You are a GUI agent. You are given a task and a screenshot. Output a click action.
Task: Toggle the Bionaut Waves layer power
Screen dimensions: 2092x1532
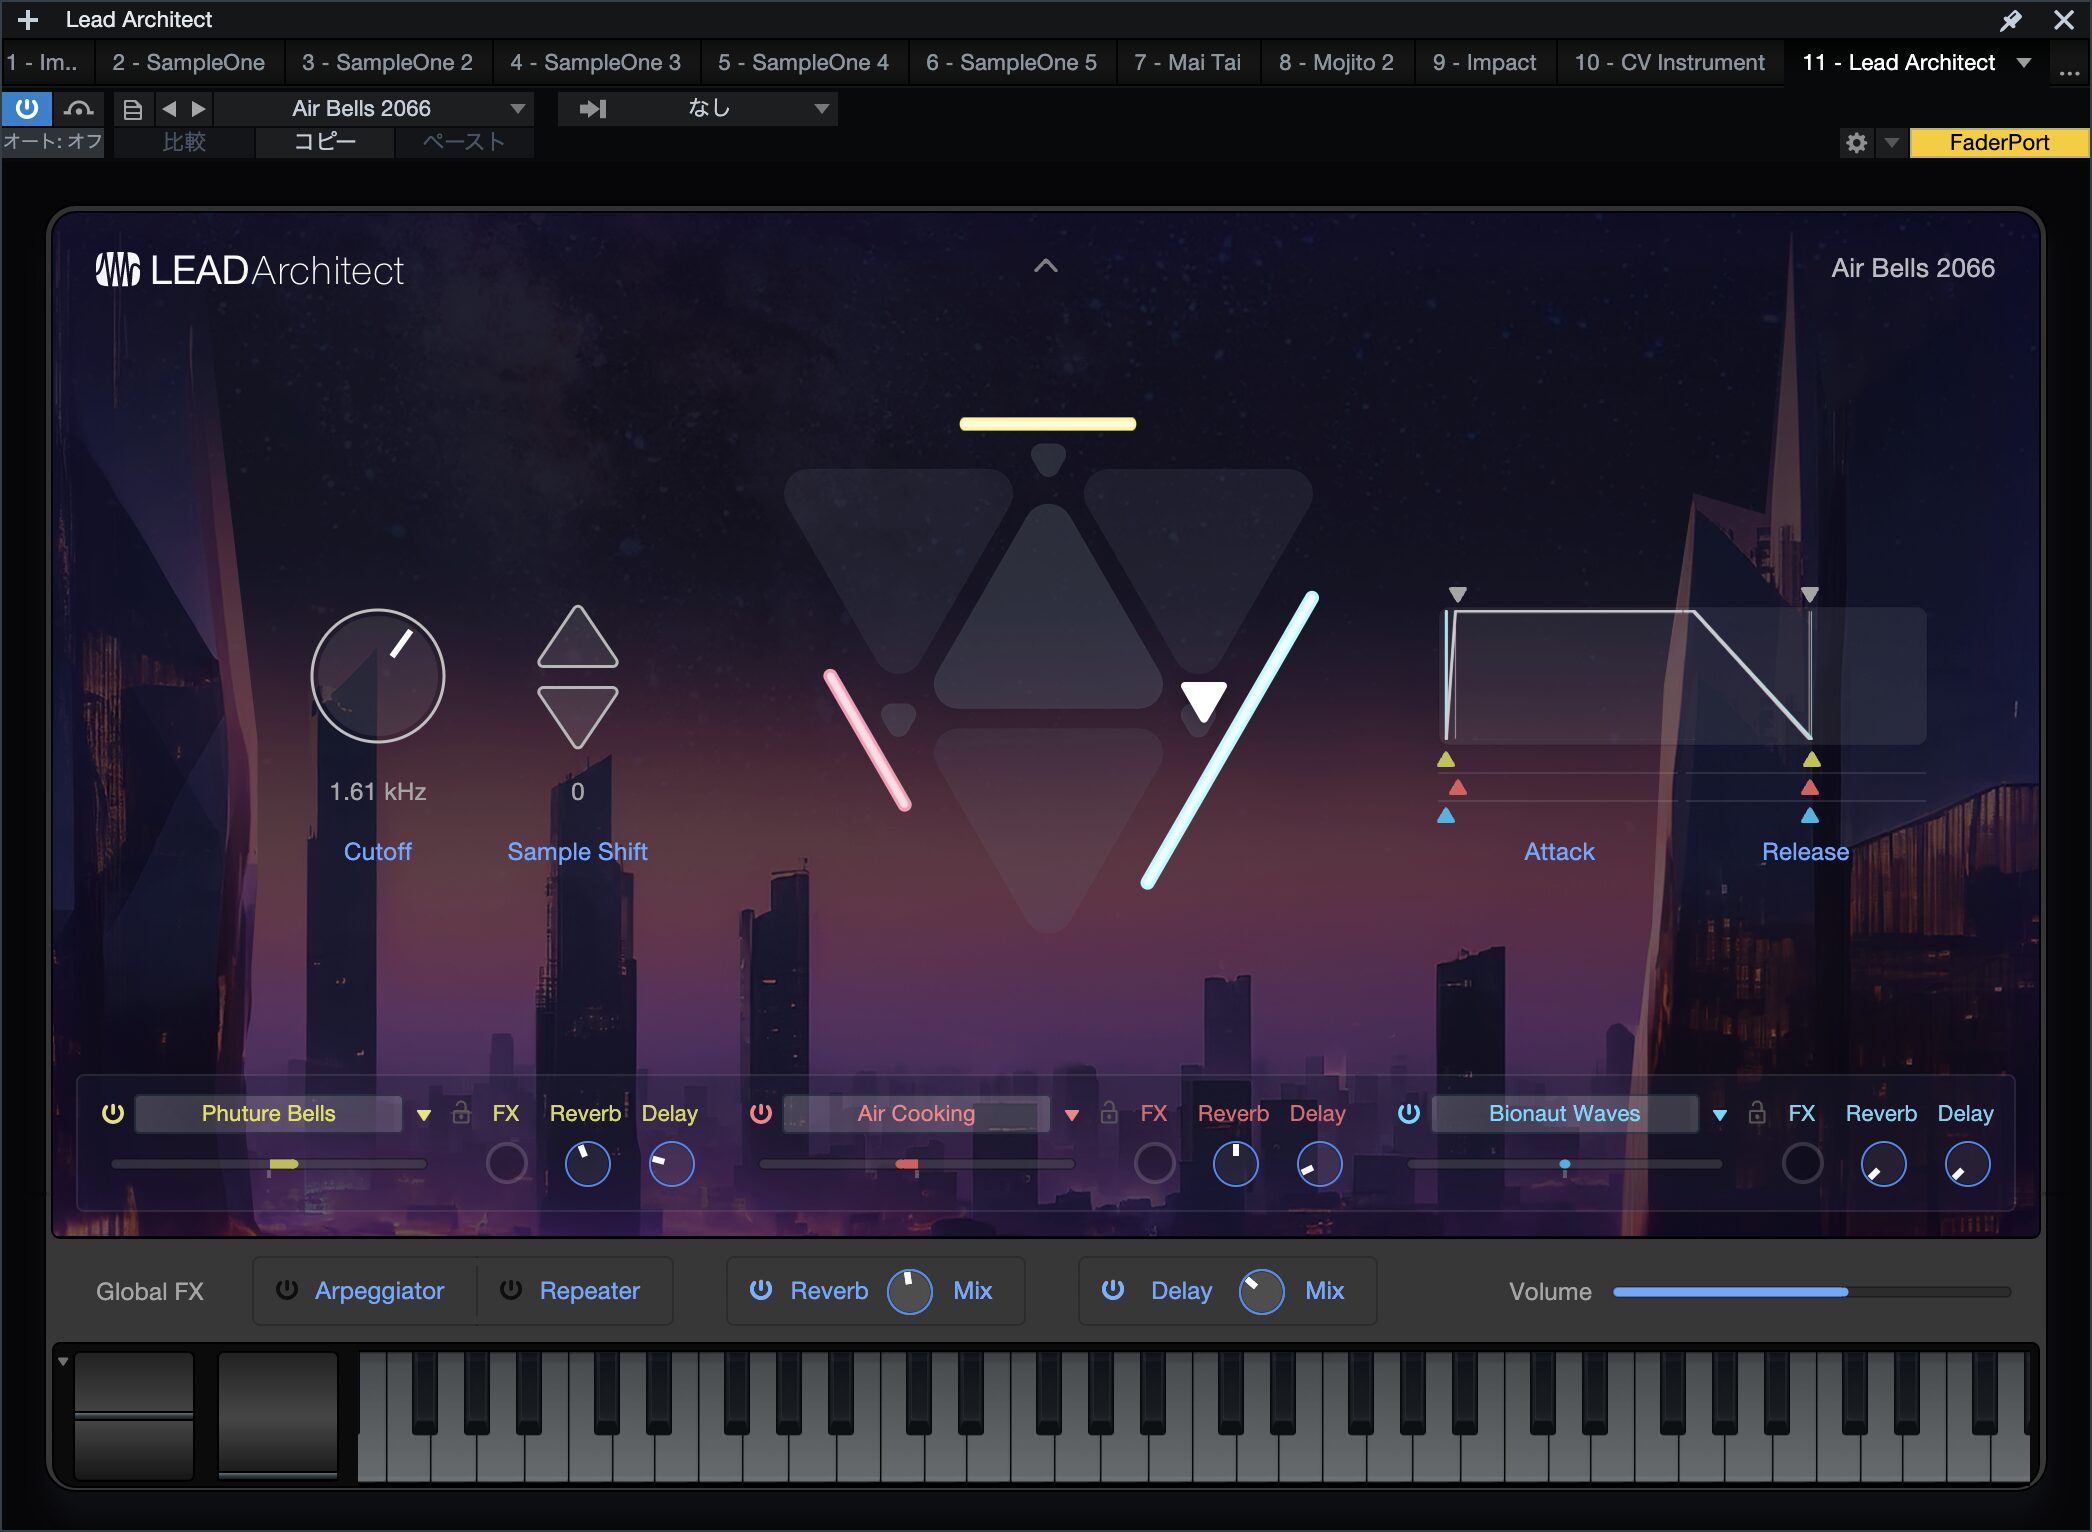(1409, 1113)
